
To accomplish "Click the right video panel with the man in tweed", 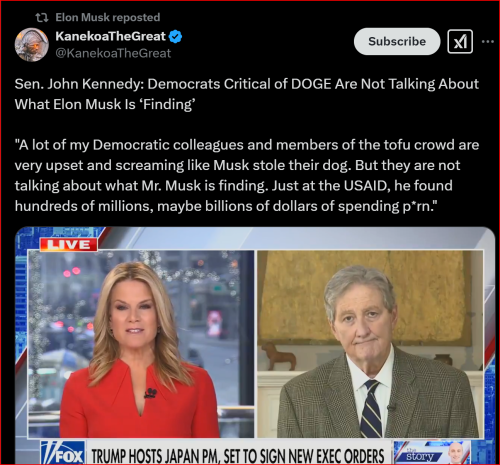I will pos(370,344).
